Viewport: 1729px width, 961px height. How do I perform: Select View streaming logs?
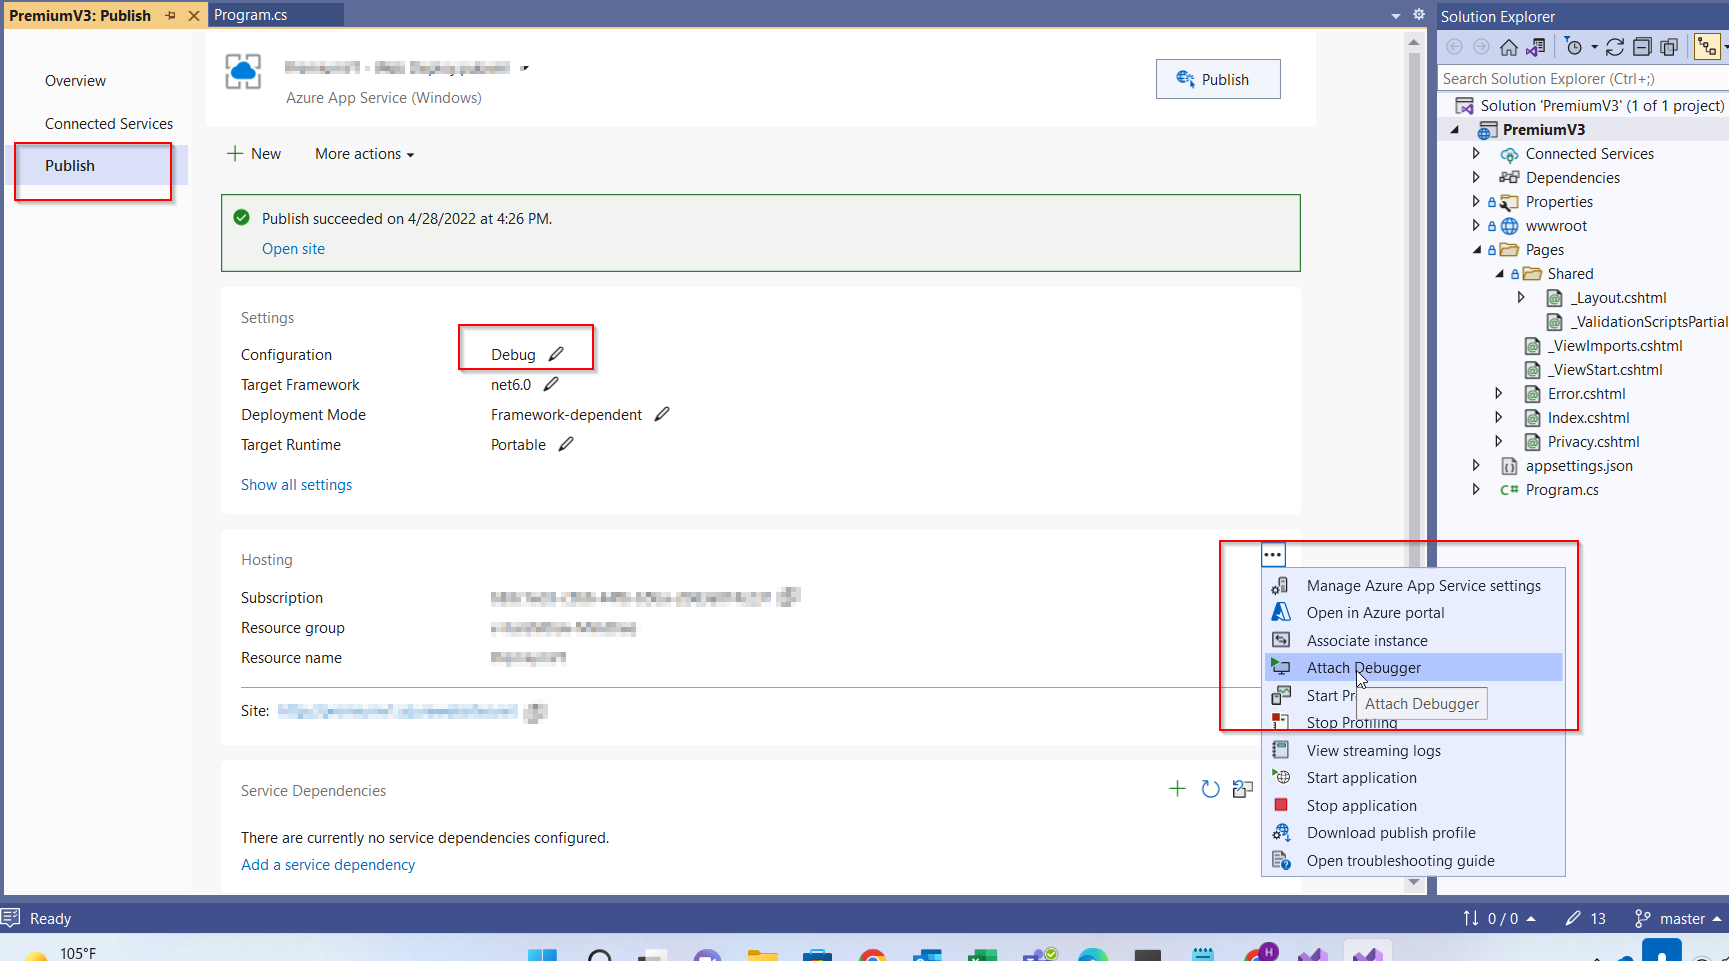coord(1413,750)
